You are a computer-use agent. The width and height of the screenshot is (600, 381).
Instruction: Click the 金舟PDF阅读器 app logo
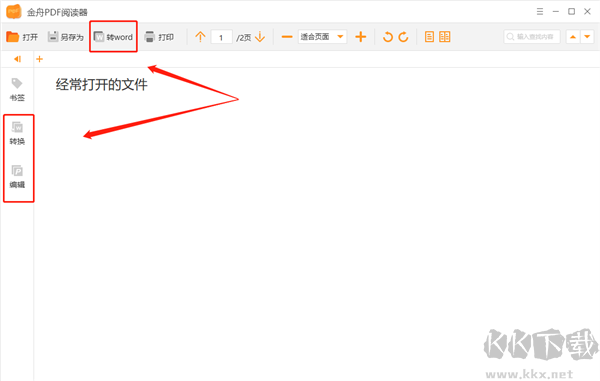coord(14,12)
